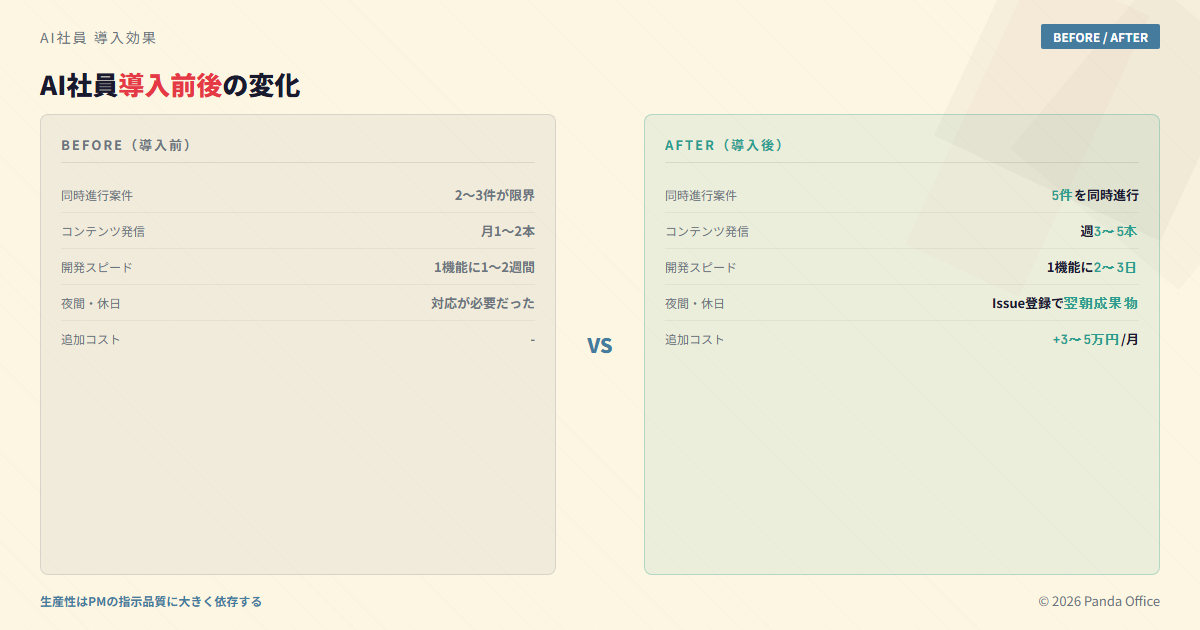Click the BEFORE / AFTER badge
Image resolution: width=1200 pixels, height=630 pixels.
click(1100, 37)
